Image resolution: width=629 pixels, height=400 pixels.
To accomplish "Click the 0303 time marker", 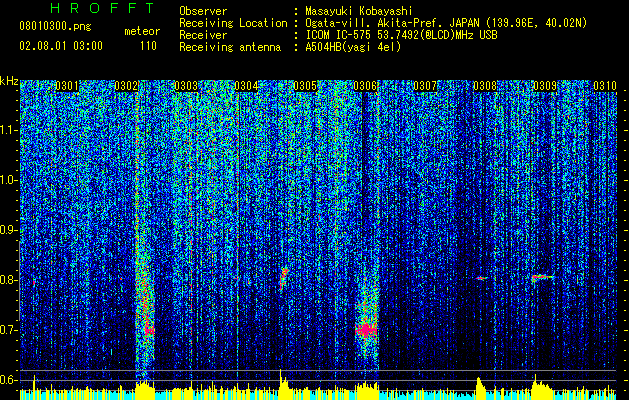I will click(186, 86).
